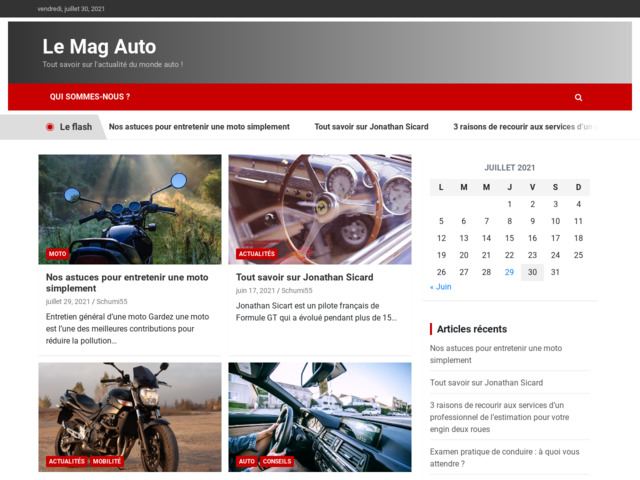The image size is (640, 480).
Task: Open ticker headline Tout savoir sur Jonathan Sicard
Action: coord(371,127)
